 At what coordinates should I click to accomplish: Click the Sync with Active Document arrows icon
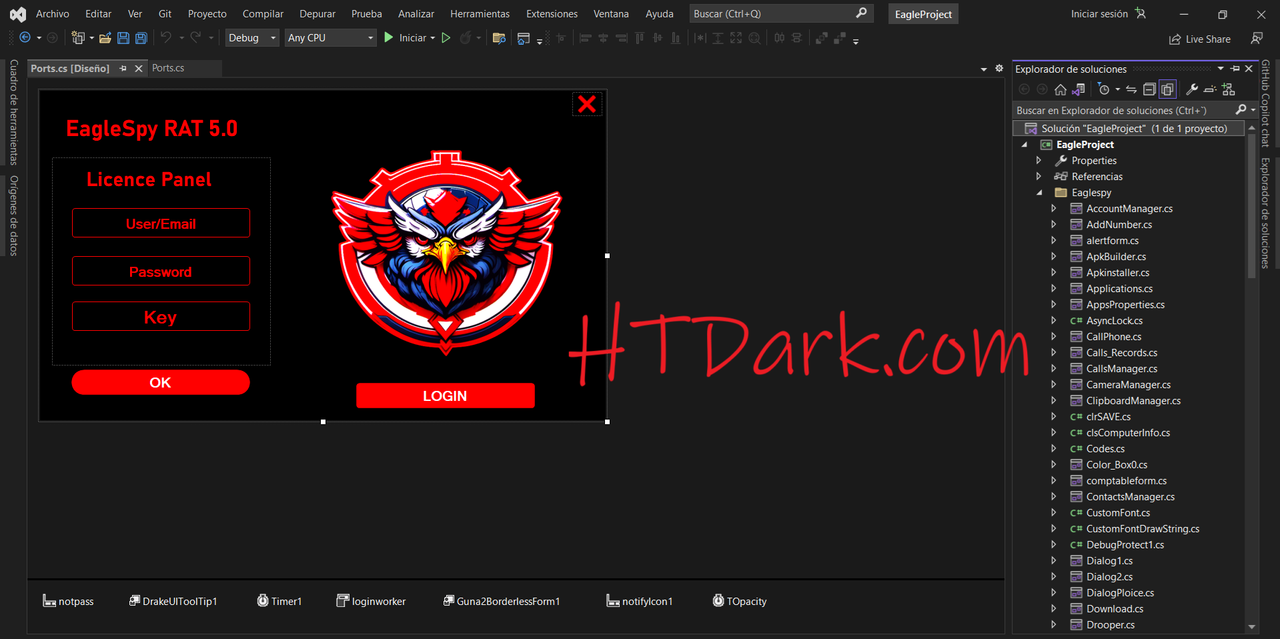(1131, 89)
